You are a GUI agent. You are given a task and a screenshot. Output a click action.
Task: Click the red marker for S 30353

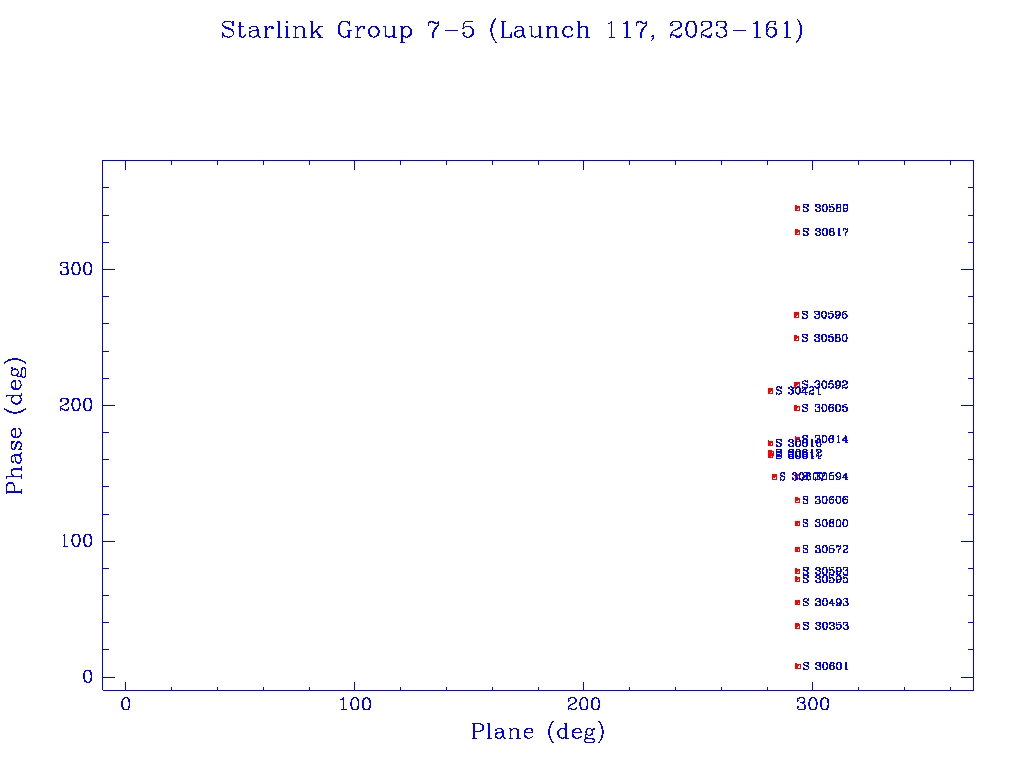[797, 626]
